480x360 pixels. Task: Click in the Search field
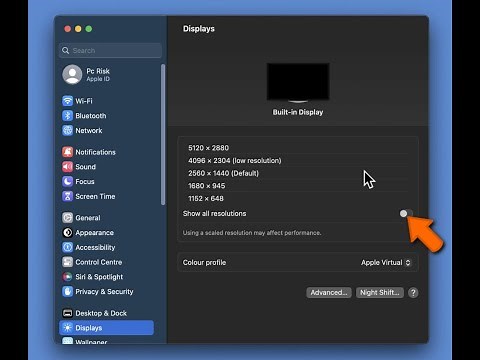(x=111, y=50)
